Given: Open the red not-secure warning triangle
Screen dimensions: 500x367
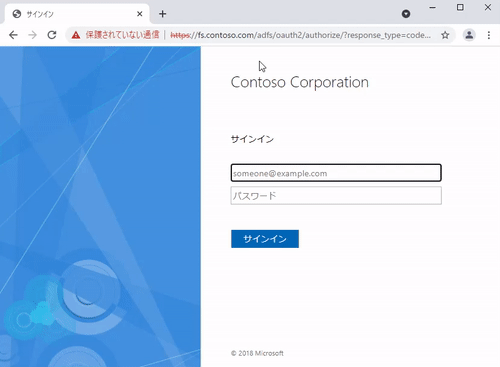Looking at the screenshot, I should coord(76,35).
